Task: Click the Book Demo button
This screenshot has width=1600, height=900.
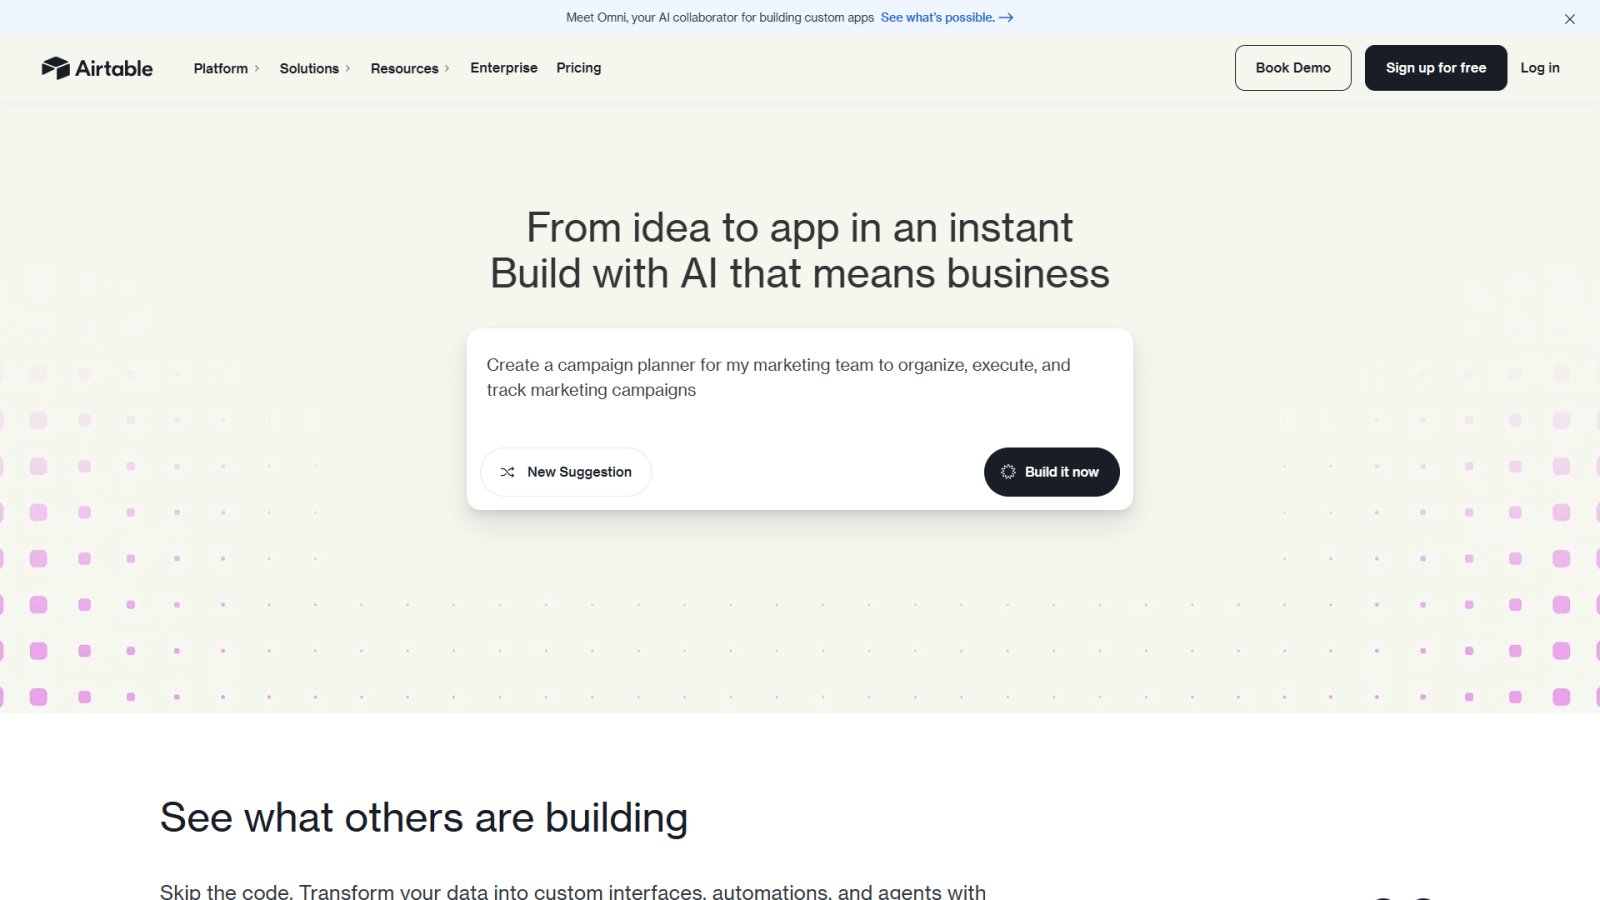Action: tap(1293, 68)
